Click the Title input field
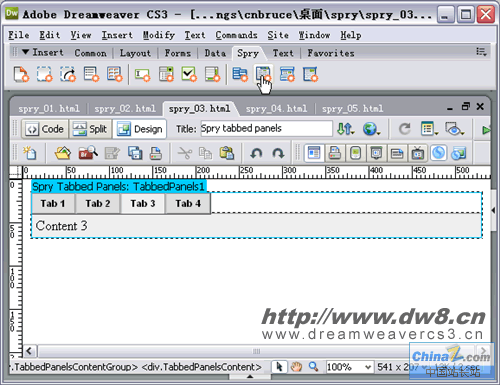 [266, 129]
